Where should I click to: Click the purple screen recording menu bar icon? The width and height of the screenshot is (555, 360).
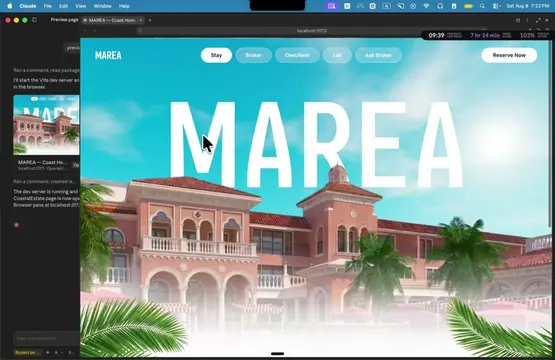coord(332,6)
